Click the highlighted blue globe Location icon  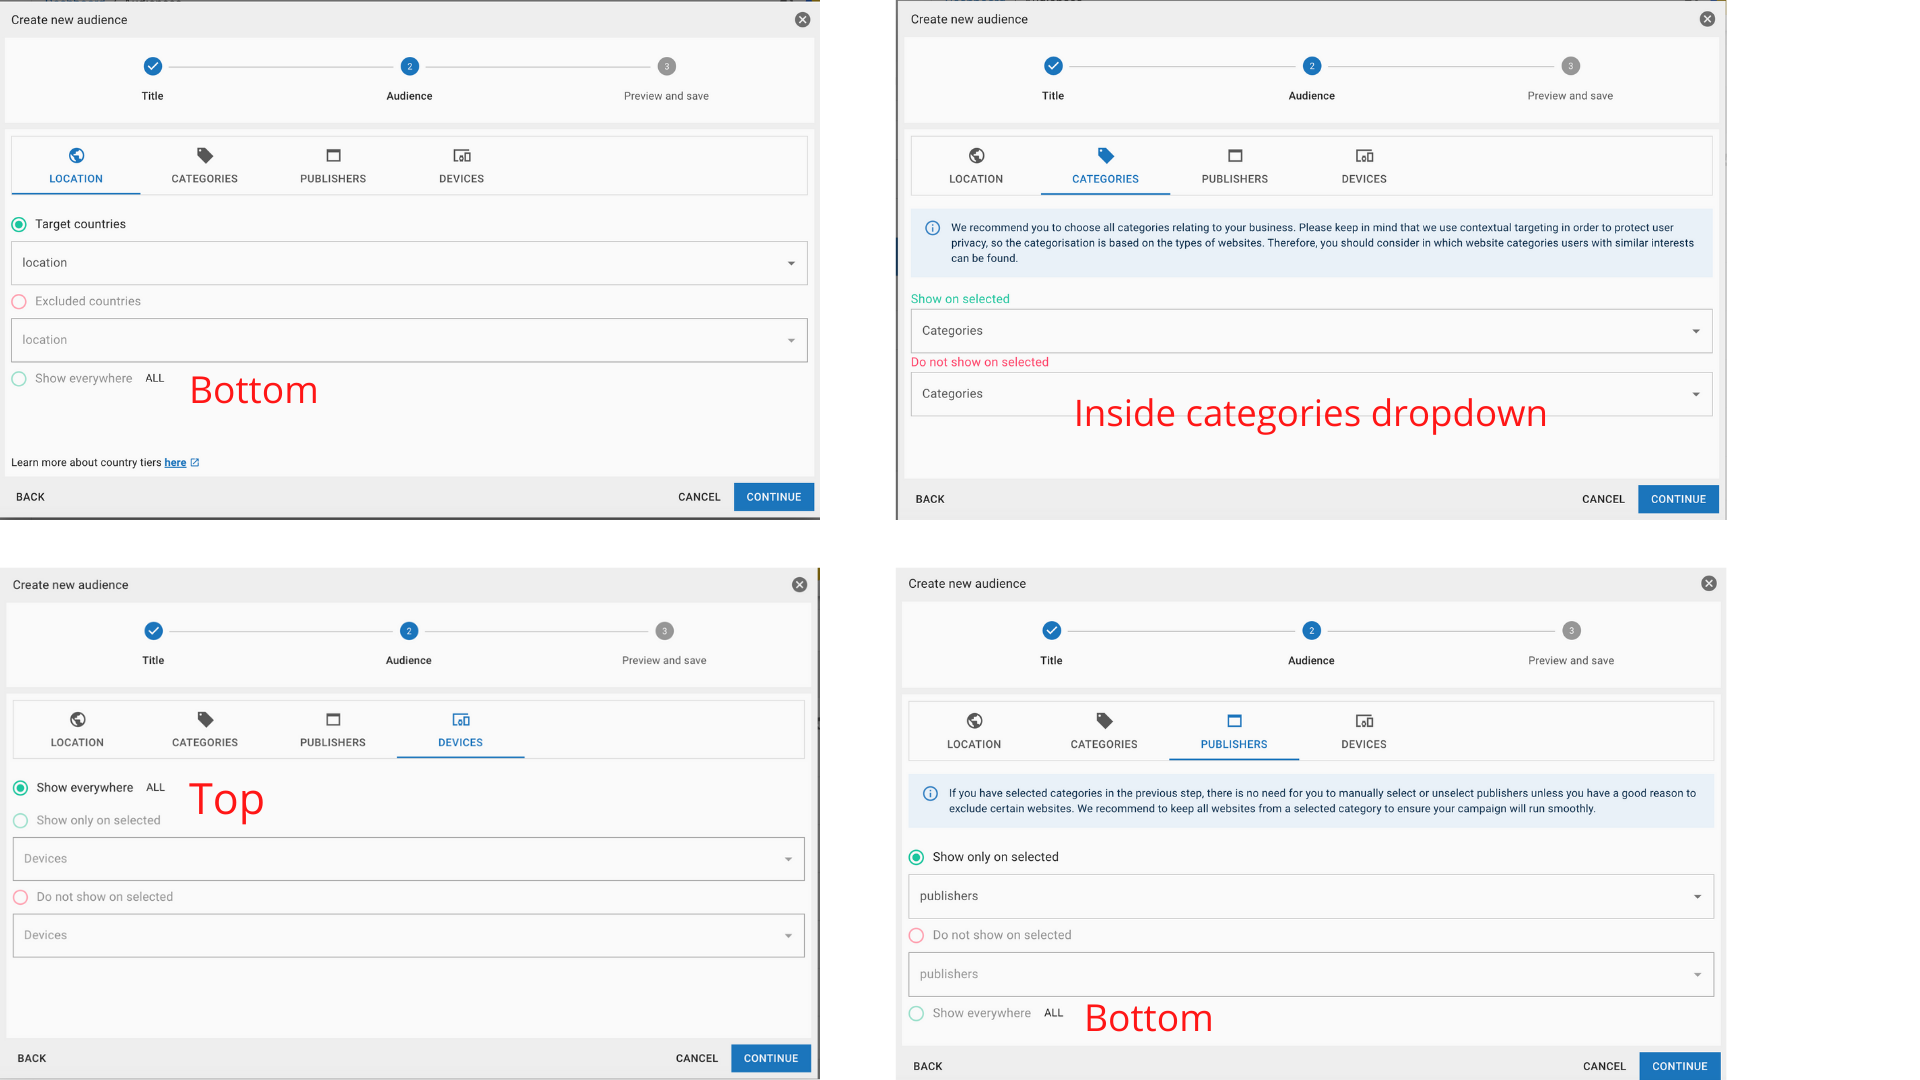click(x=76, y=155)
